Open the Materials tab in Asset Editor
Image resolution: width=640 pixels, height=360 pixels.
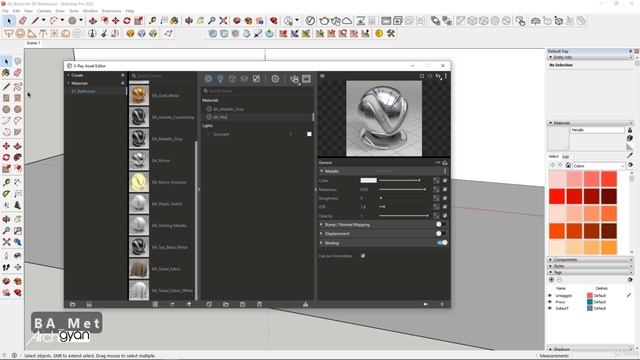(x=208, y=79)
